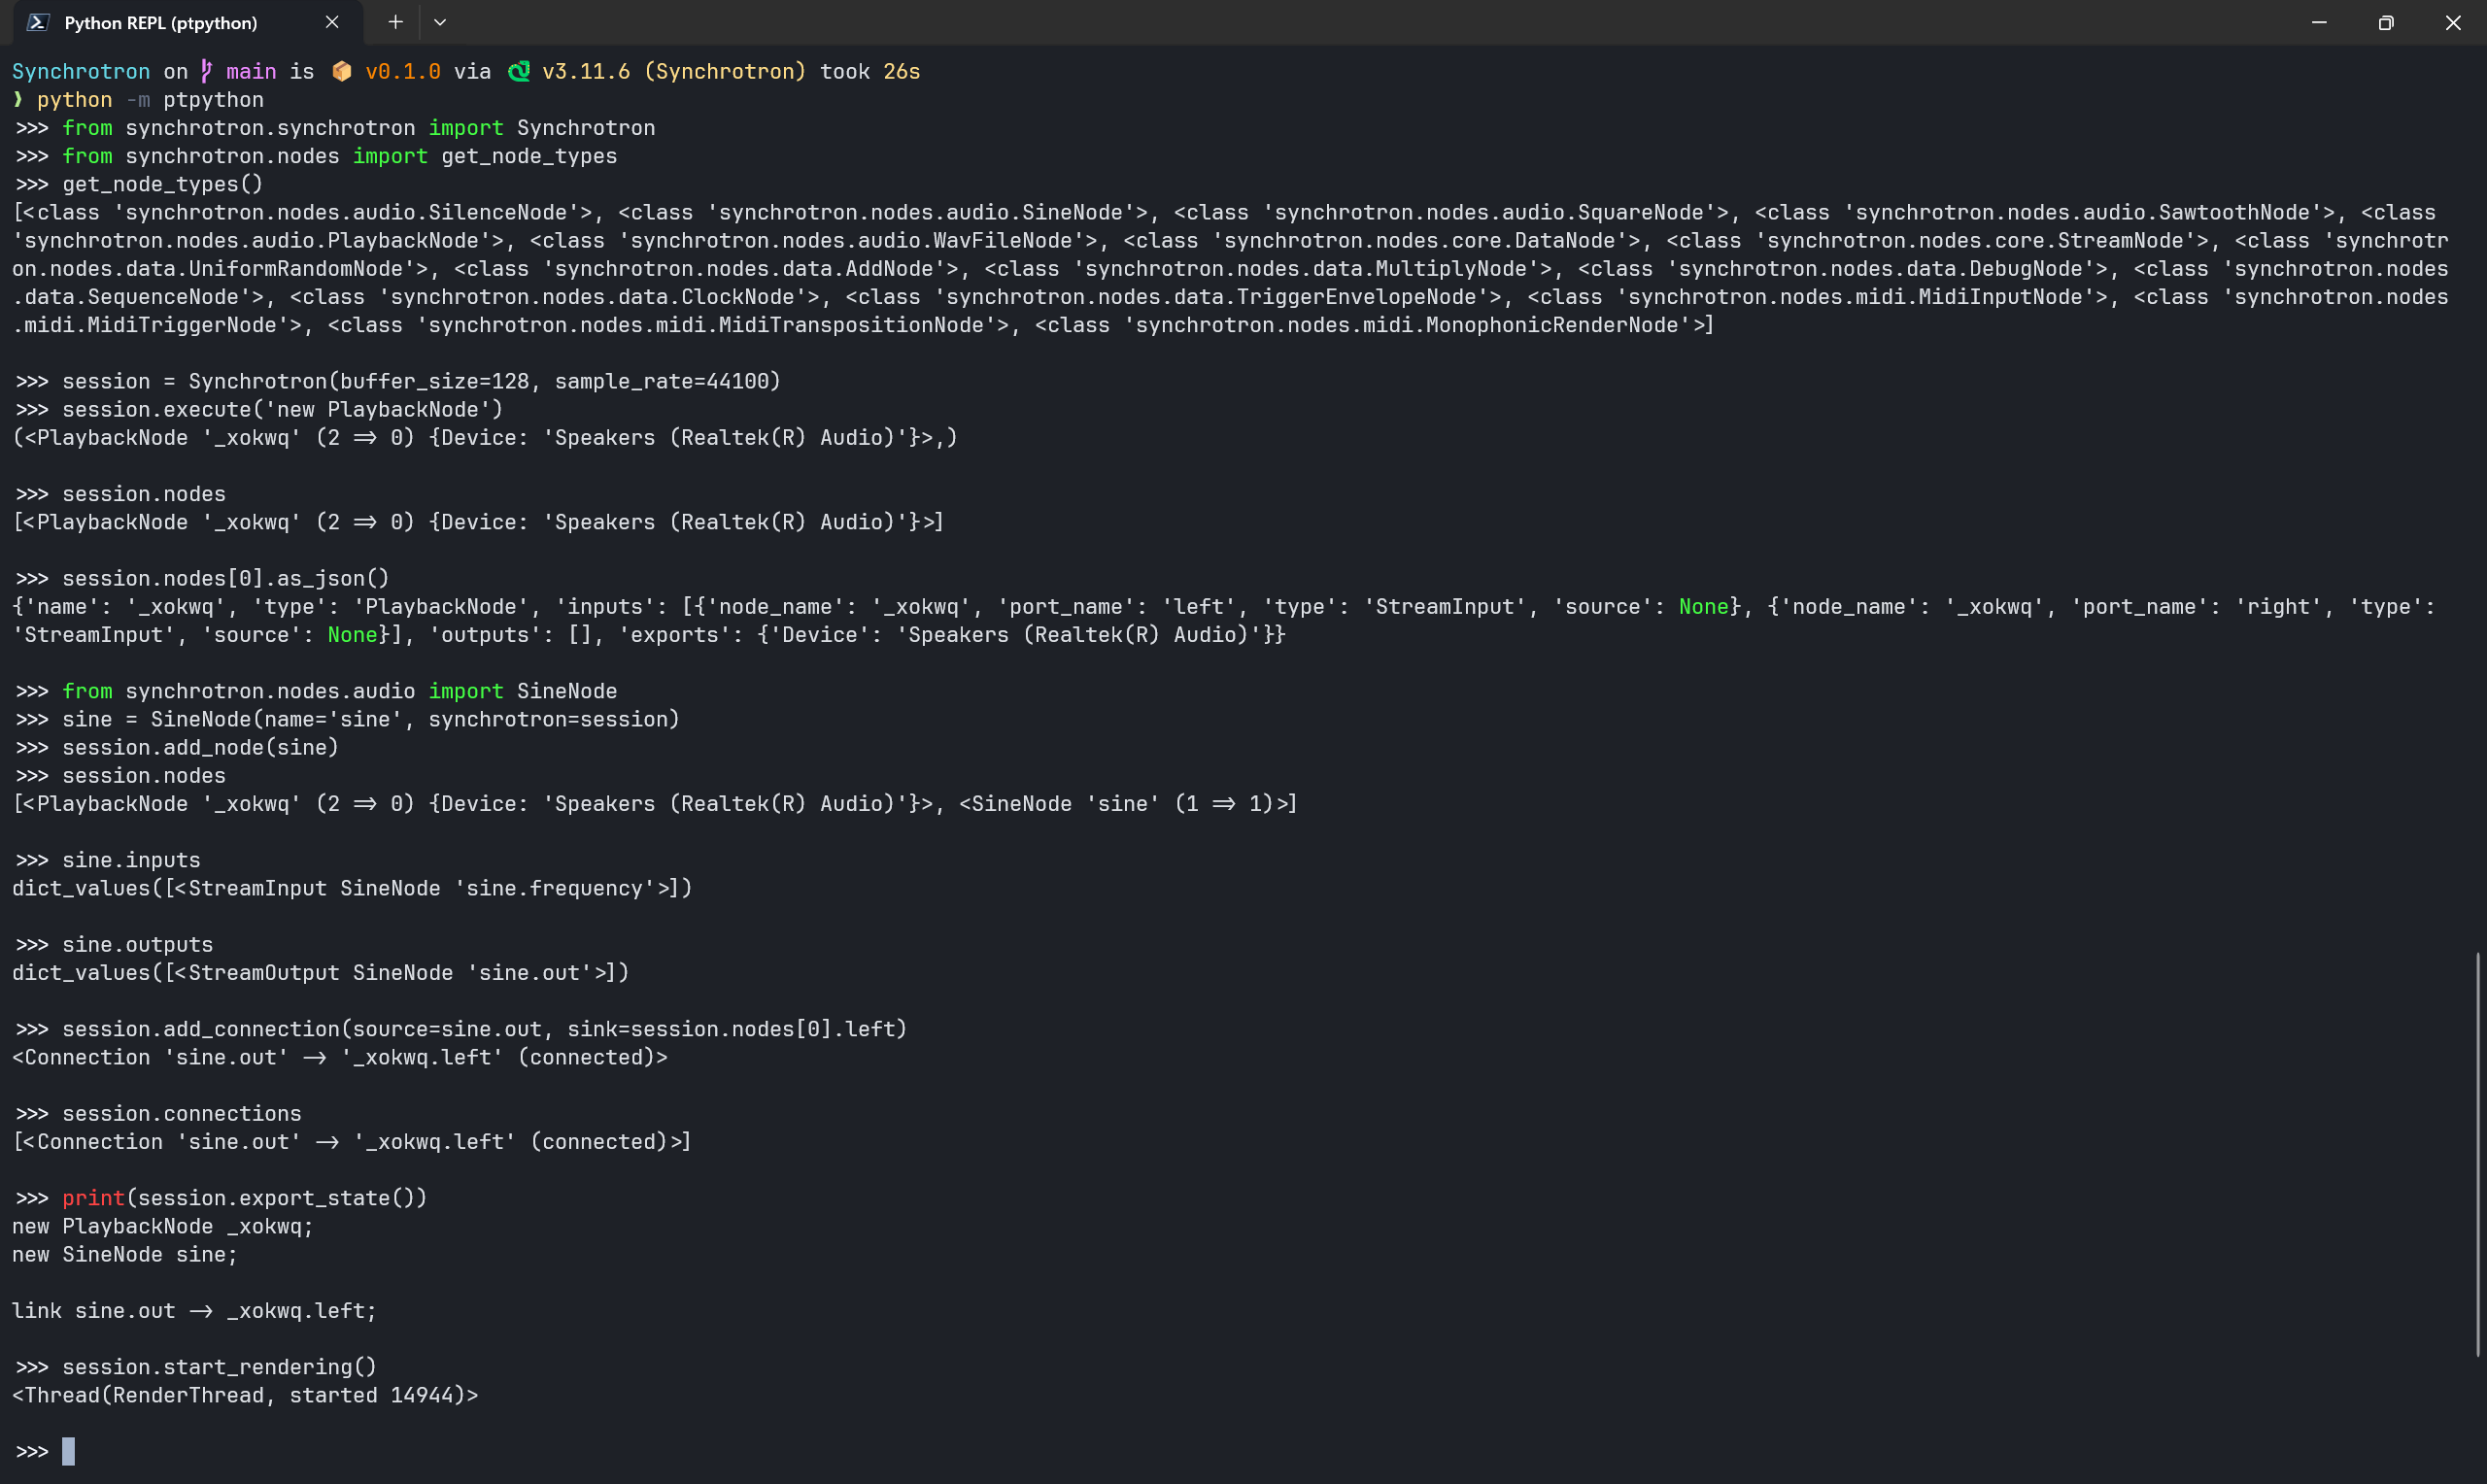Restore down the terminal window
This screenshot has height=1484, width=2487.
point(2386,22)
